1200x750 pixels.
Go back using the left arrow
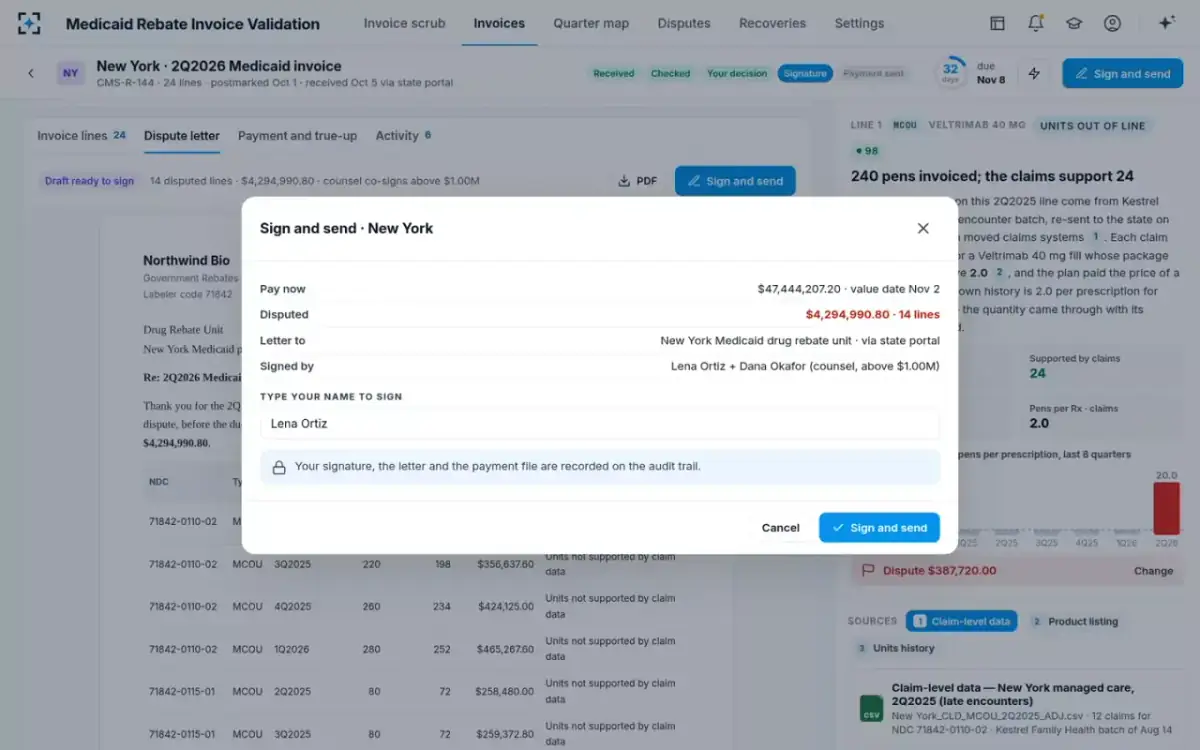click(31, 73)
